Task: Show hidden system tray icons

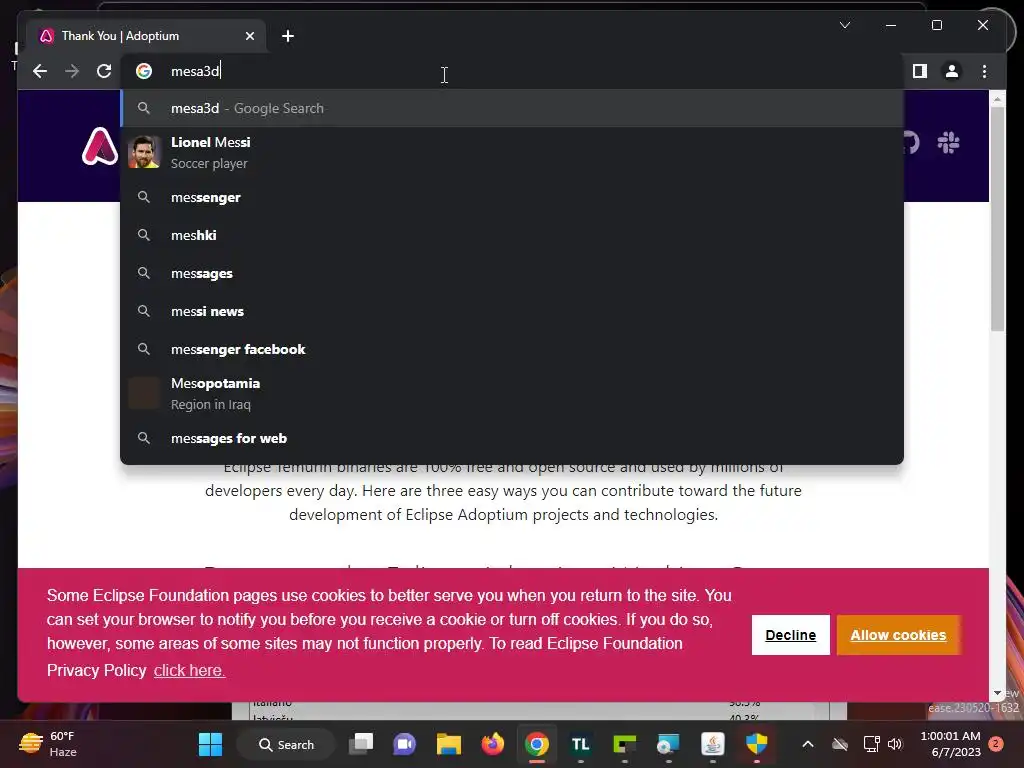Action: click(808, 744)
